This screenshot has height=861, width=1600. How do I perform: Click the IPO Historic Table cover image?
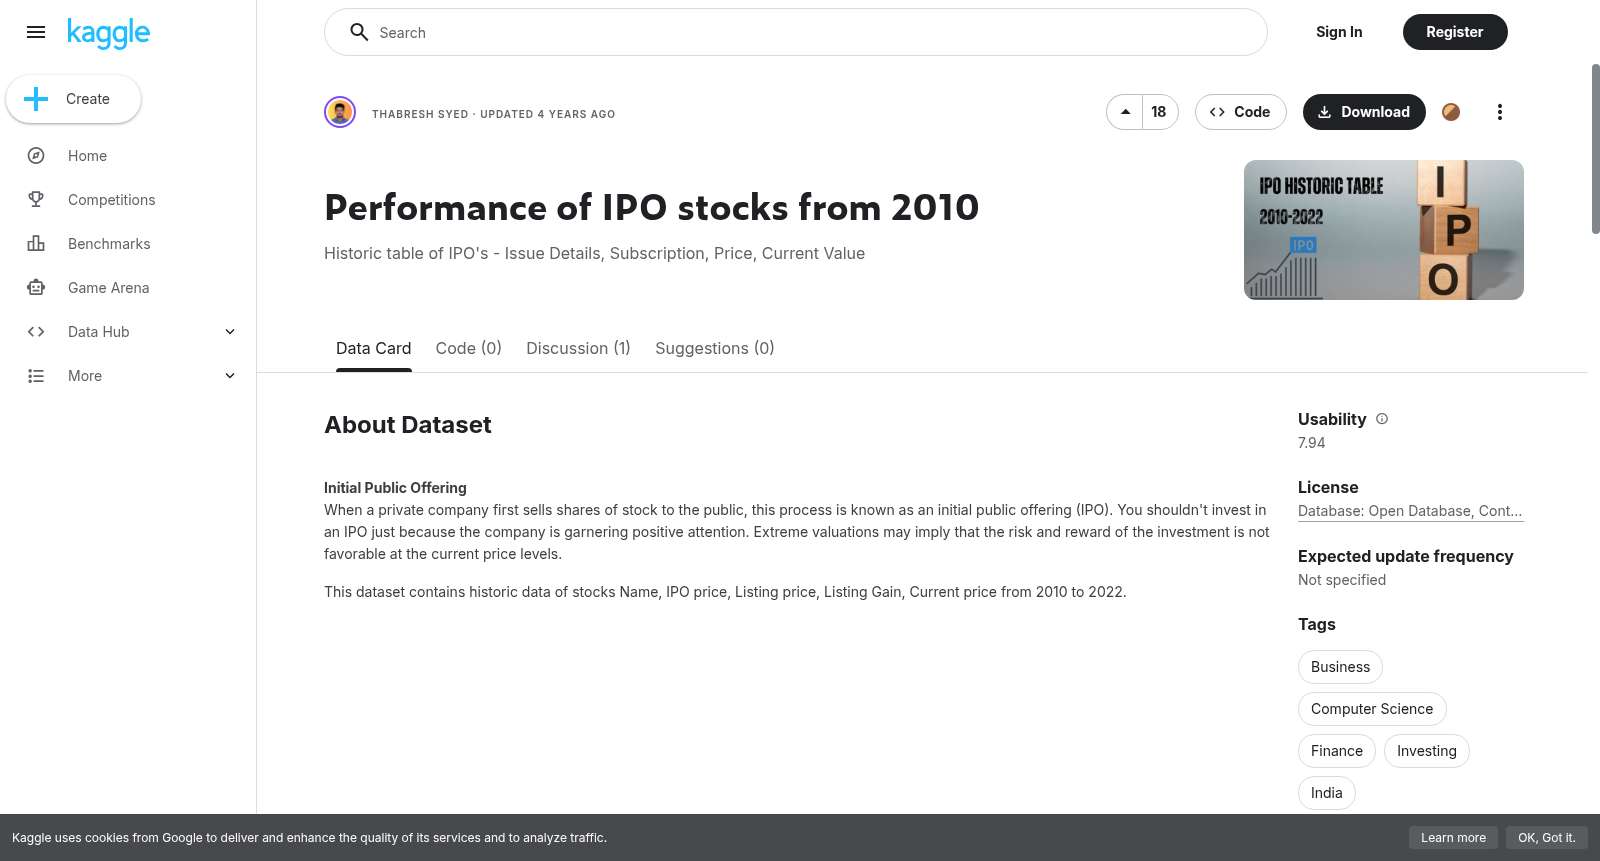tap(1384, 230)
